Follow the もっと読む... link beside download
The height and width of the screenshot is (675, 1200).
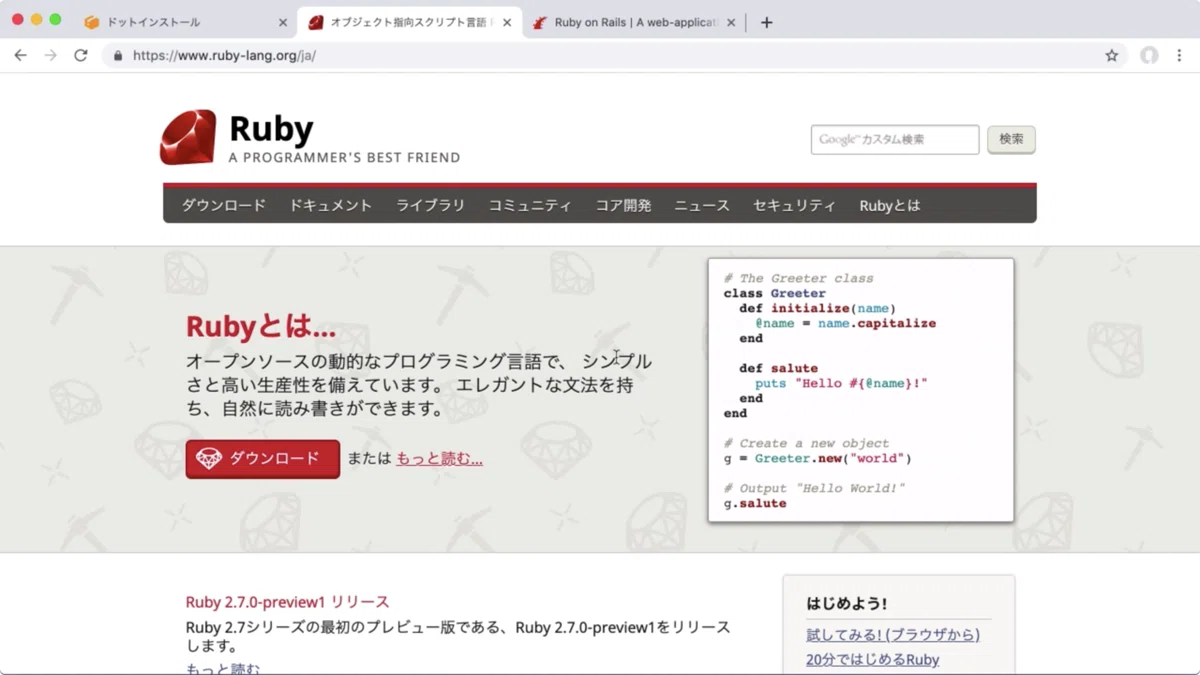[x=439, y=459]
